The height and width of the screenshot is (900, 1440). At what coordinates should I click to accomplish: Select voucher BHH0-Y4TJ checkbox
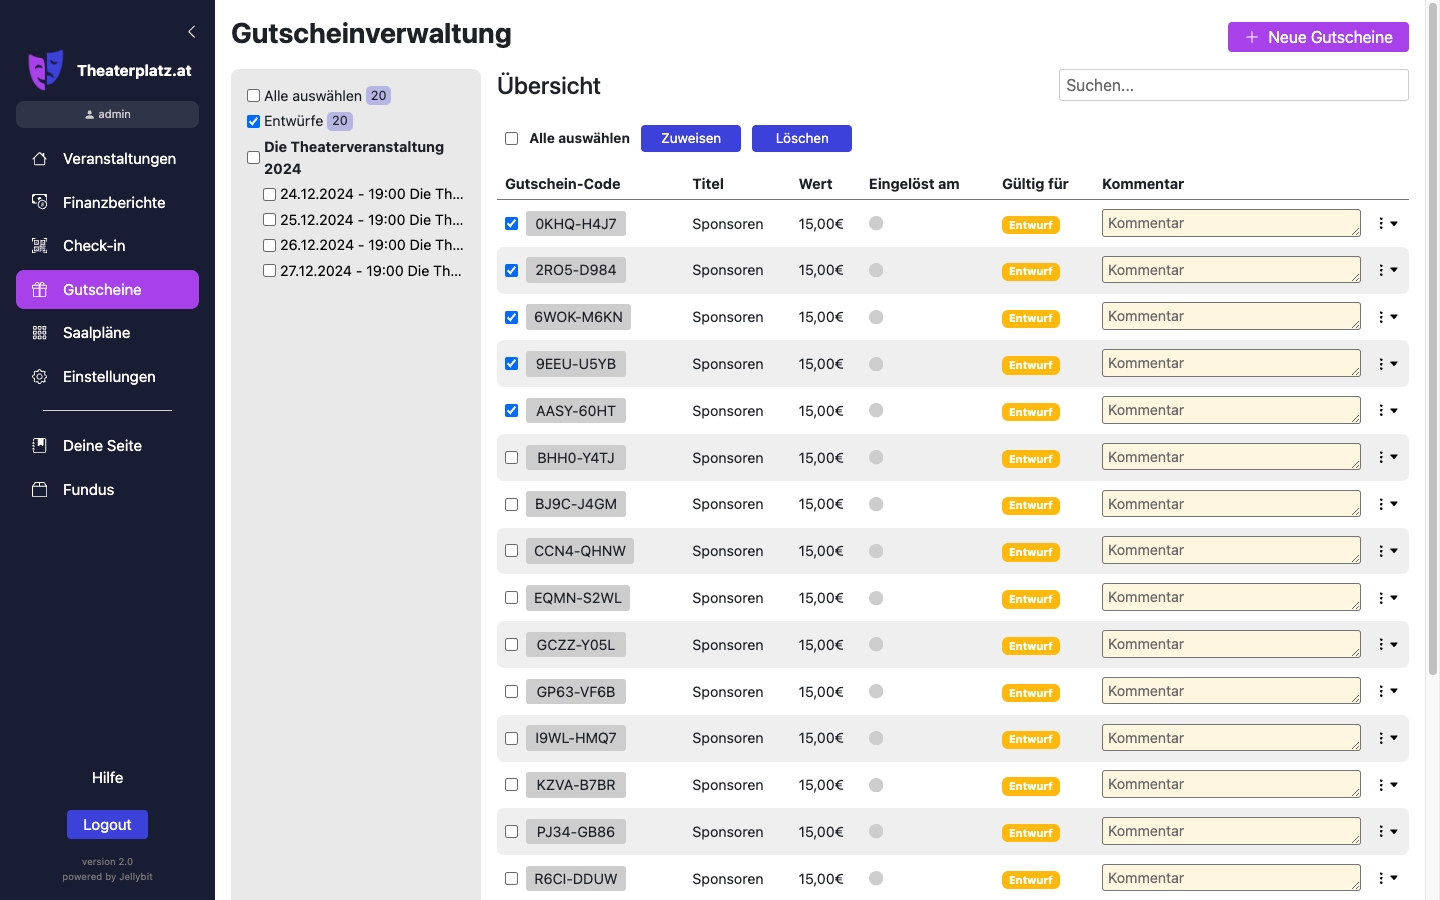tap(512, 458)
